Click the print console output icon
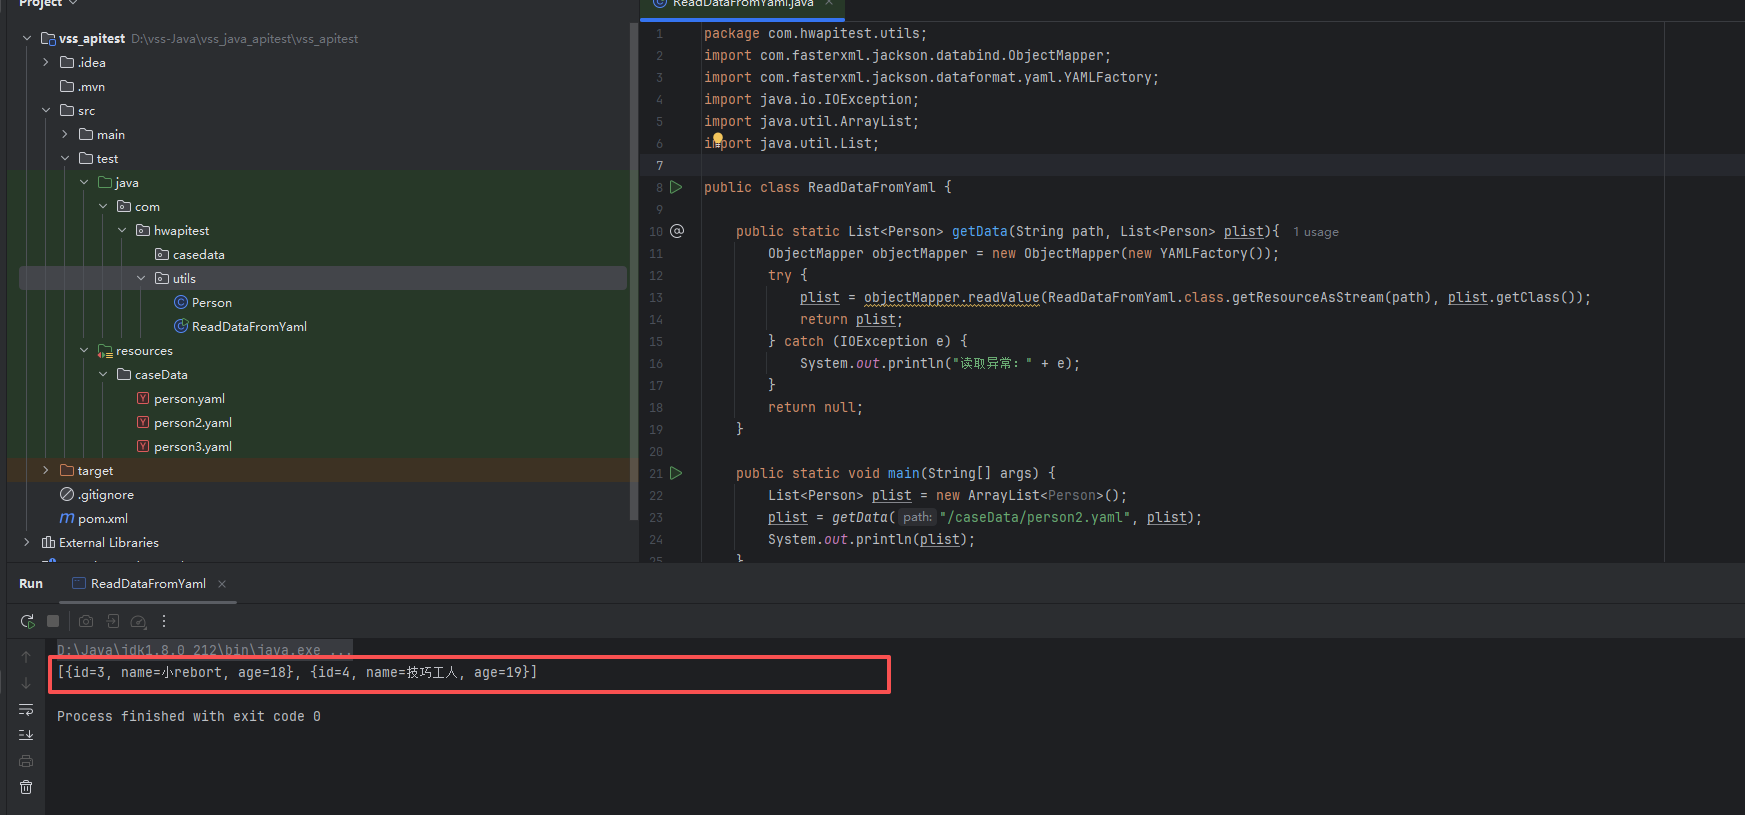Screen dimensions: 1745x815 tap(26, 761)
